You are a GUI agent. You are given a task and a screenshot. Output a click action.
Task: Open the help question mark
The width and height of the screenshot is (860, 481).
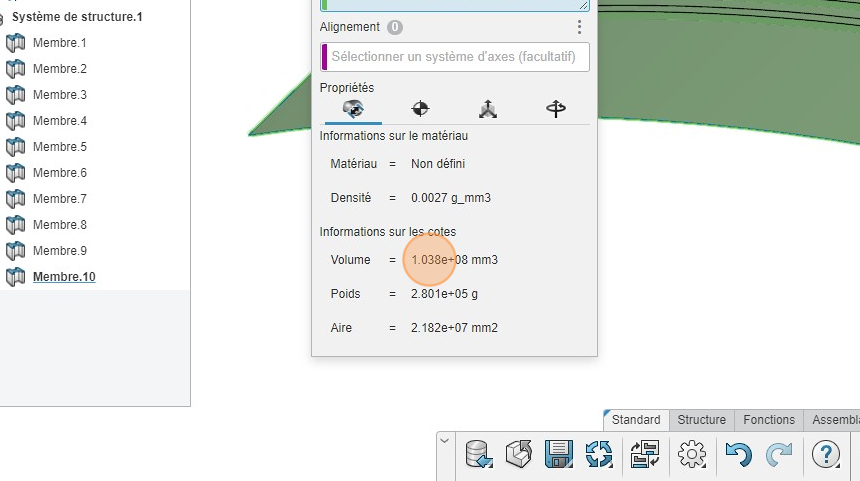coord(825,454)
